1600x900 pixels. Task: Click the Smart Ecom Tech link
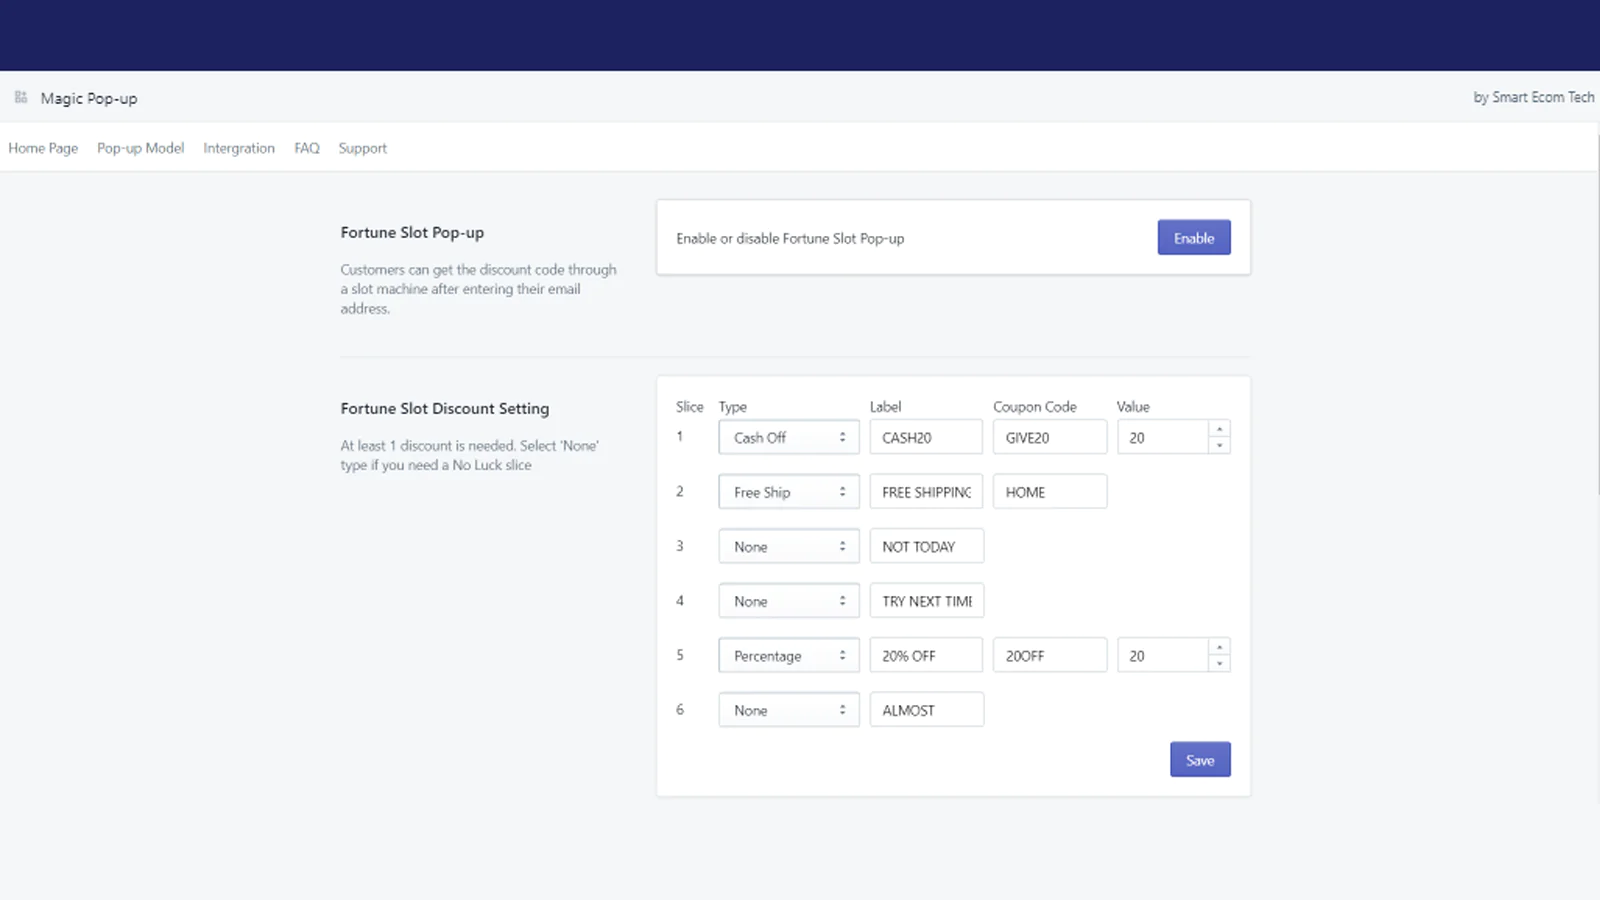click(x=1533, y=97)
